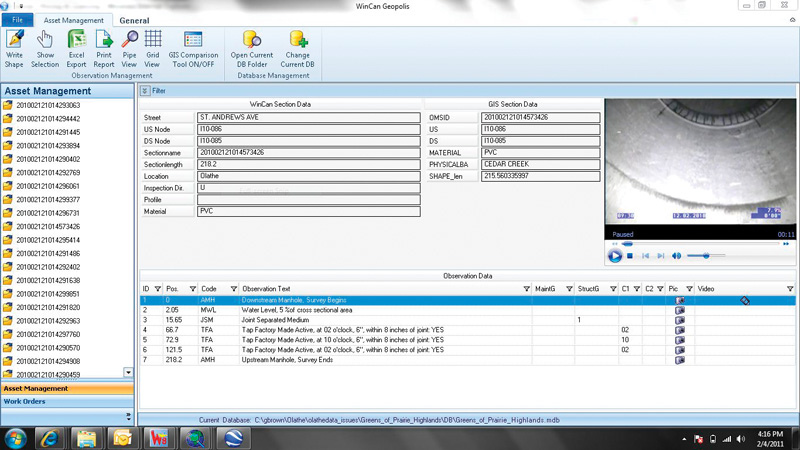Open the File menu
Image resolution: width=800 pixels, height=450 pixels.
tap(17, 20)
